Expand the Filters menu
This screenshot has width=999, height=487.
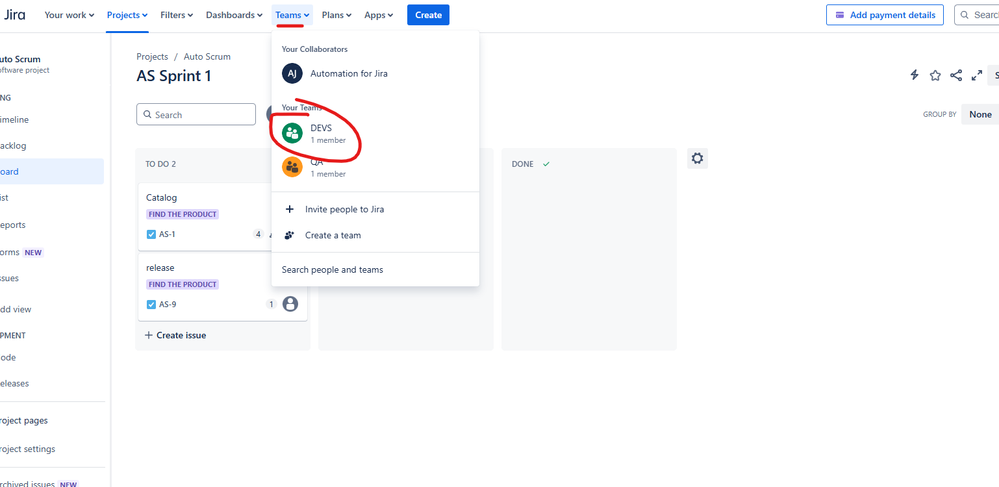(x=176, y=15)
